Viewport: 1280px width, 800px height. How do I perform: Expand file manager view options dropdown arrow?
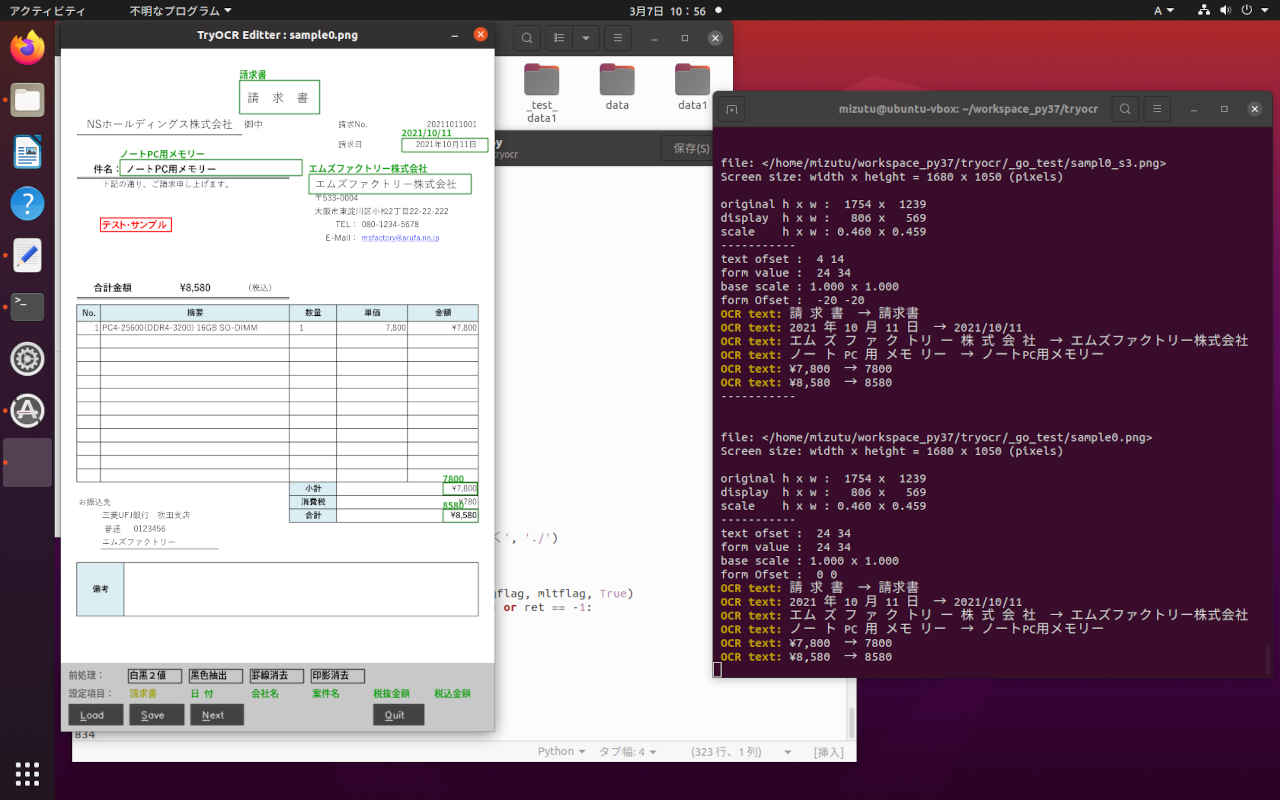coord(585,38)
